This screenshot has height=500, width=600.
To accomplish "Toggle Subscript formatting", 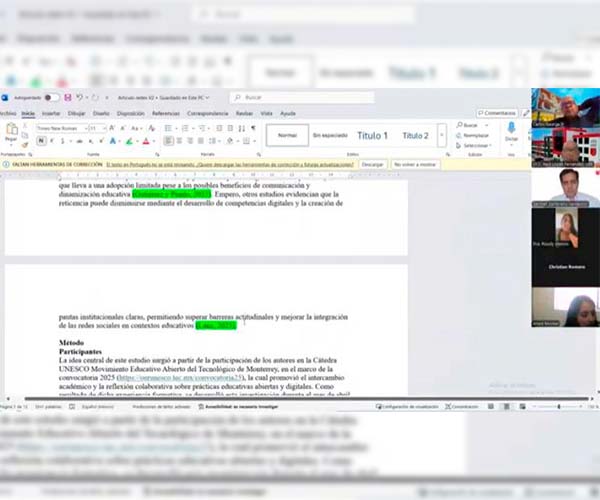I will tap(91, 141).
